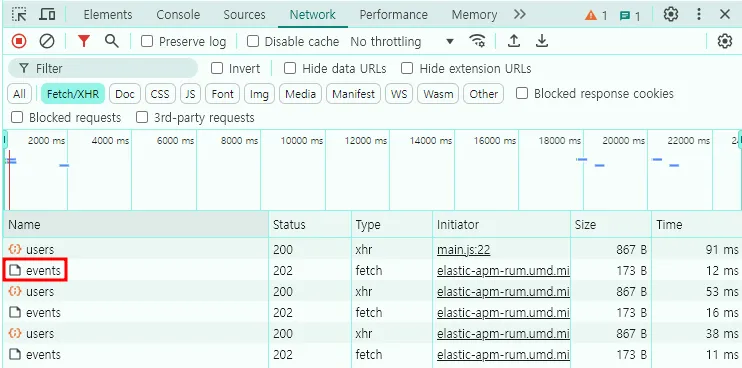Toggle the device toolbar icon

coord(47,15)
